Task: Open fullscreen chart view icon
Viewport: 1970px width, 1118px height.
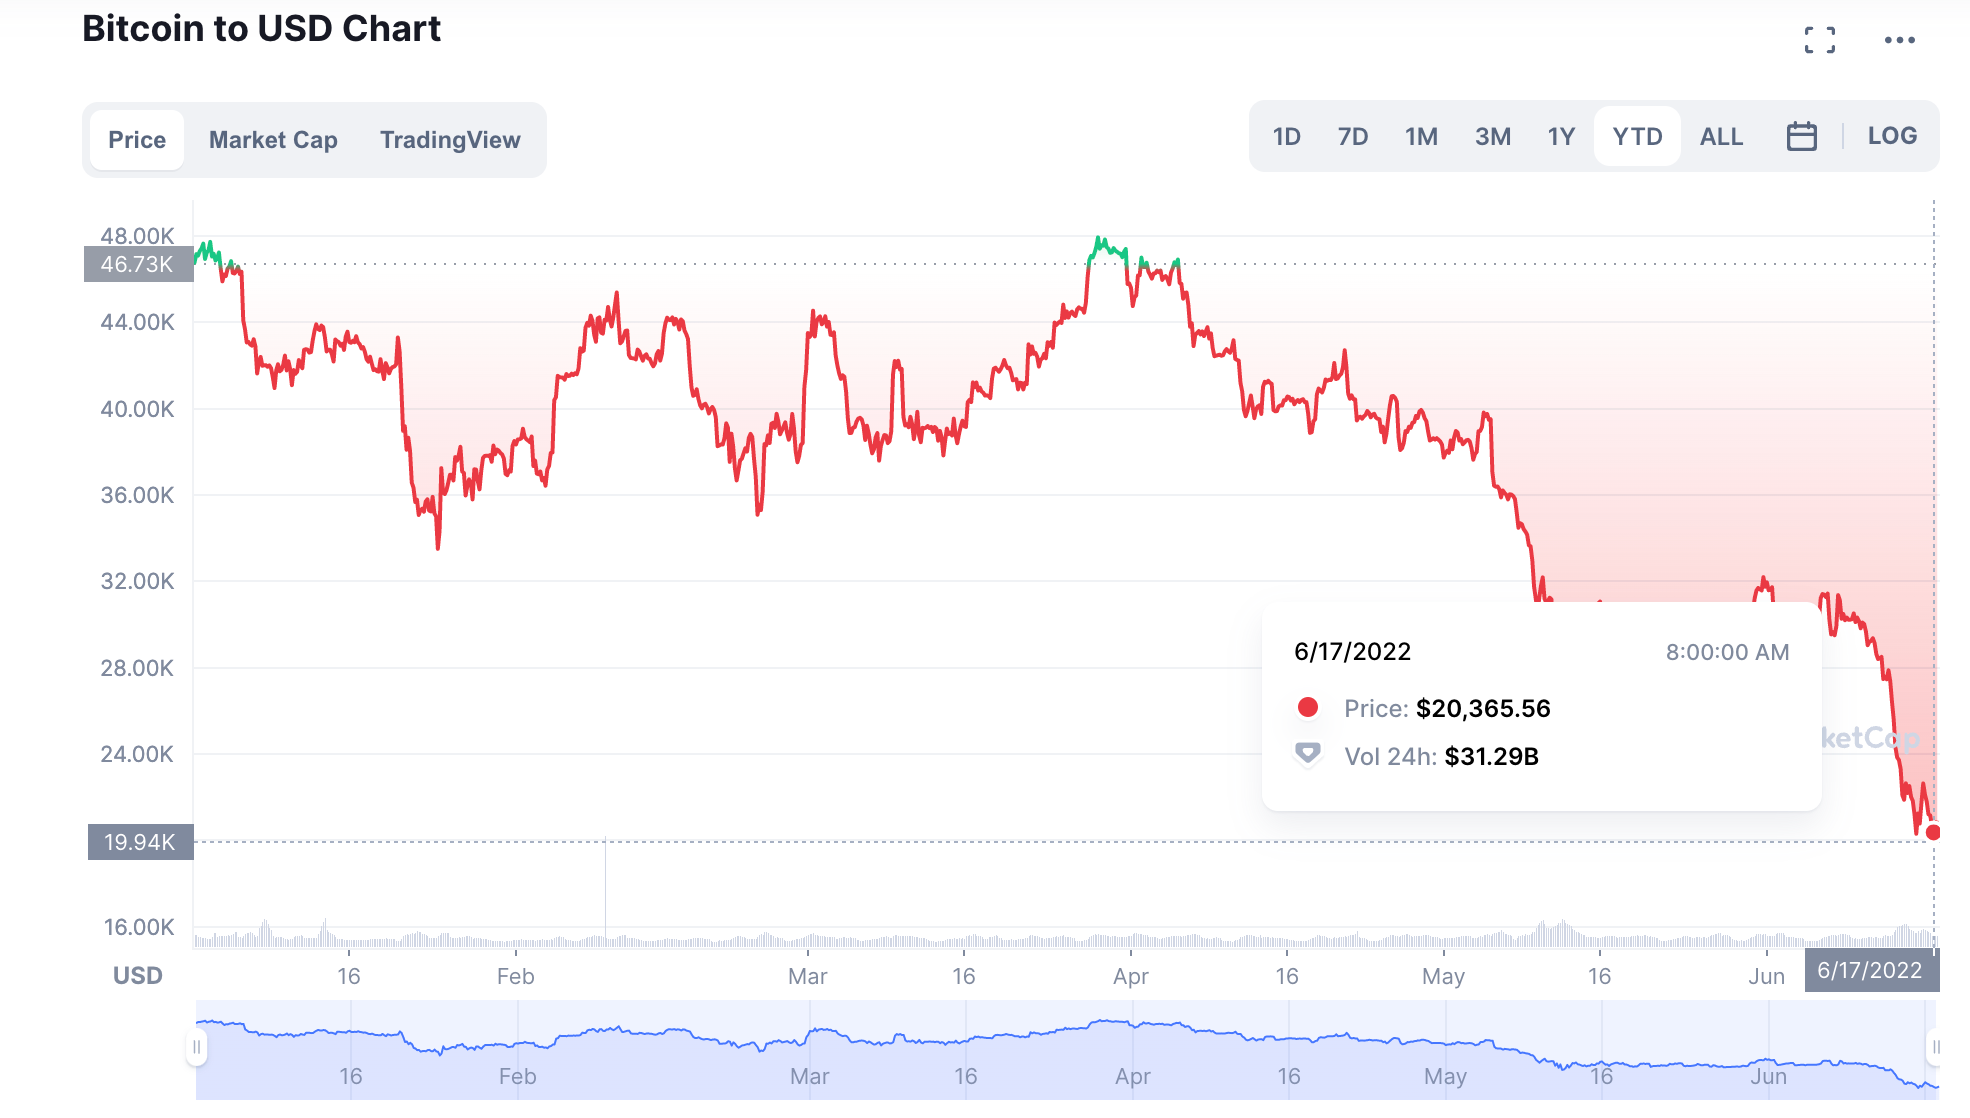Action: 1820,40
